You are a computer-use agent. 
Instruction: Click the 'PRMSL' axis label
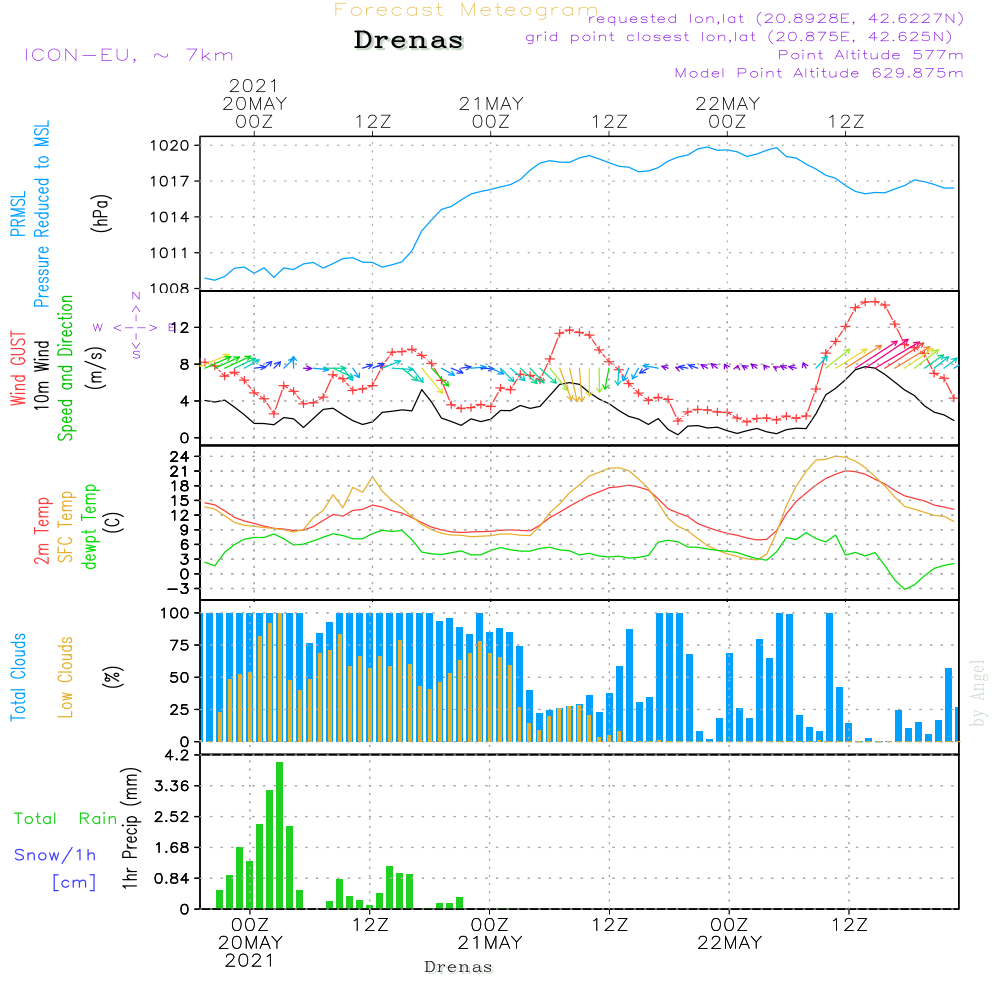click(18, 214)
